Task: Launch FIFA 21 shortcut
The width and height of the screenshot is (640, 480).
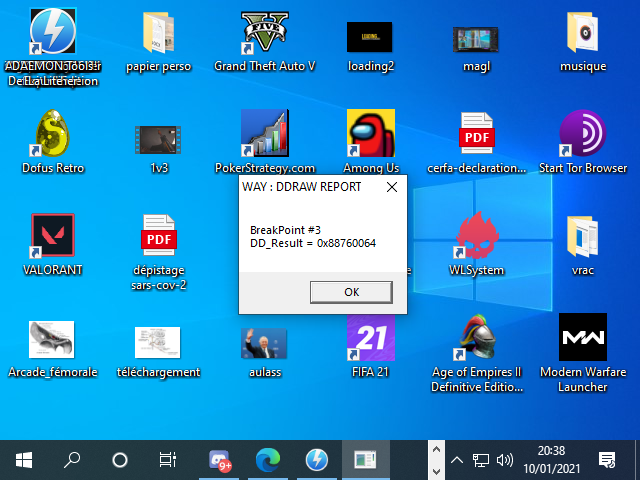Action: [x=371, y=338]
